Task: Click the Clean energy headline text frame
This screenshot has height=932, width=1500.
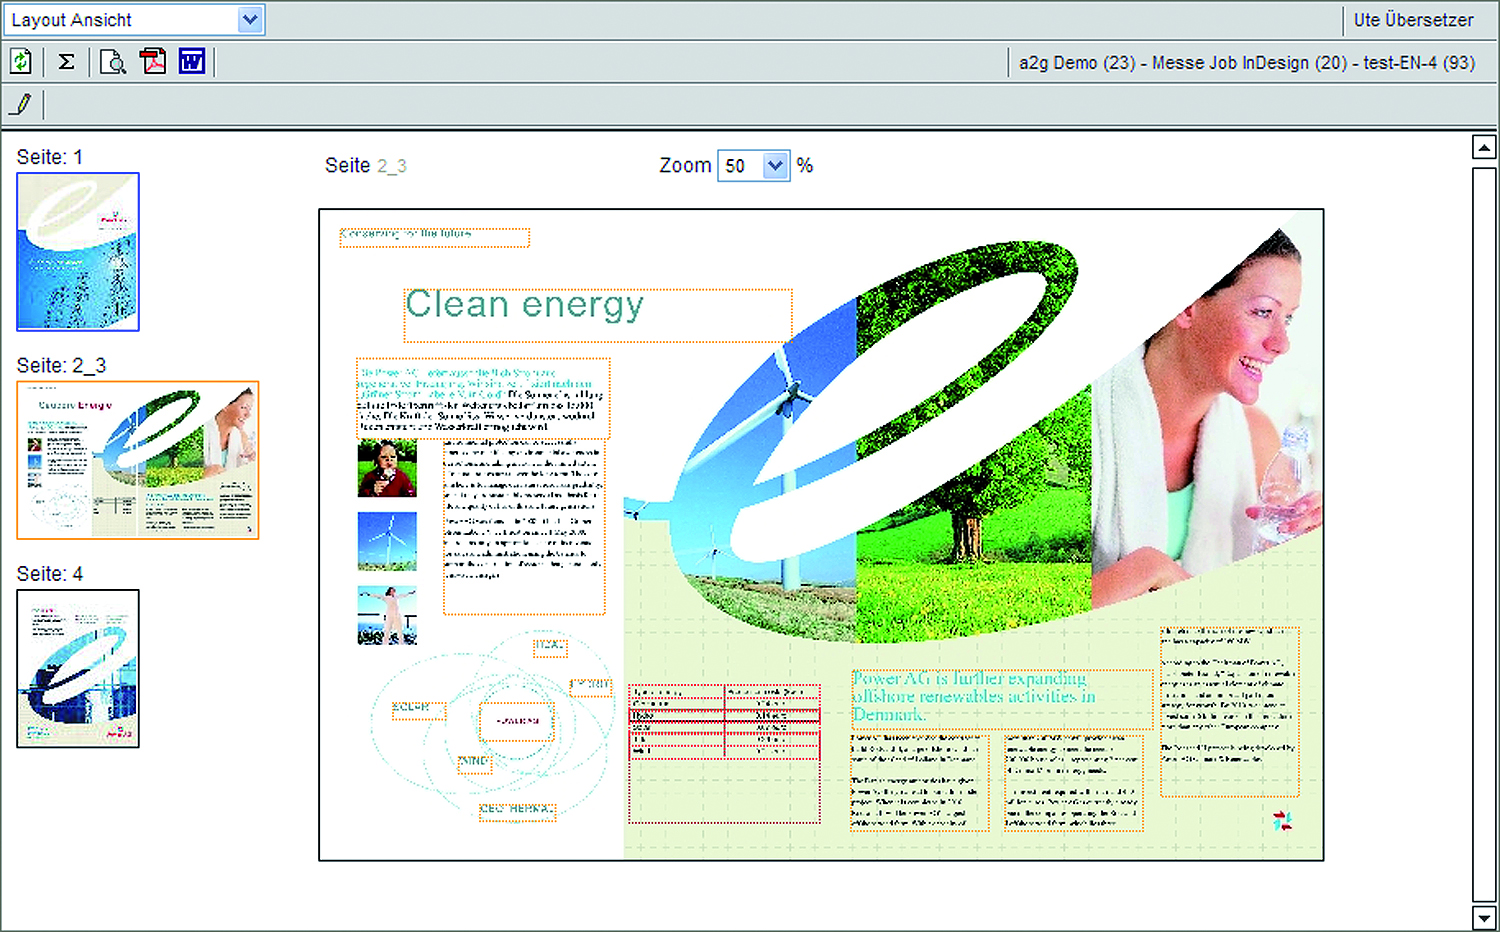Action: click(x=598, y=315)
